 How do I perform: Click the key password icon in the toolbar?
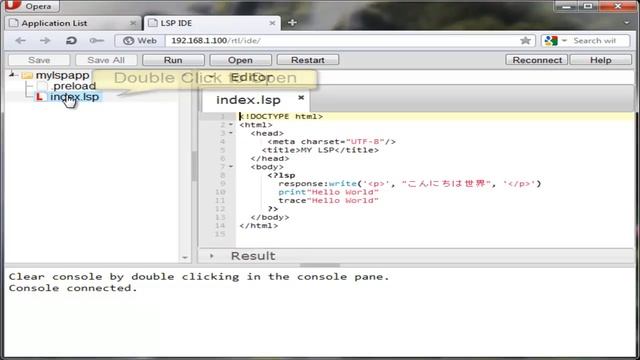96,41
